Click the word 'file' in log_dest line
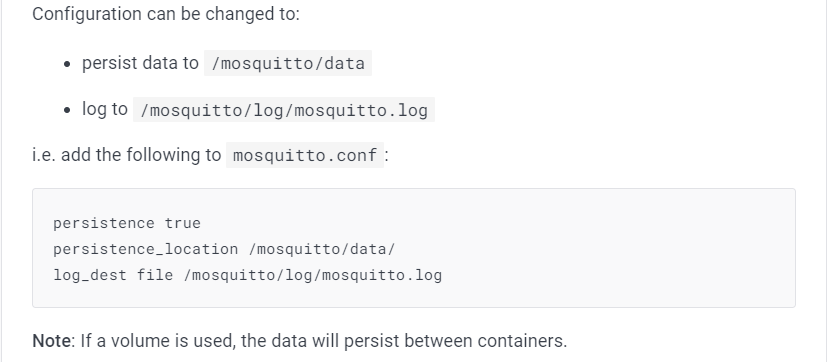The height and width of the screenshot is (362, 827). point(155,275)
